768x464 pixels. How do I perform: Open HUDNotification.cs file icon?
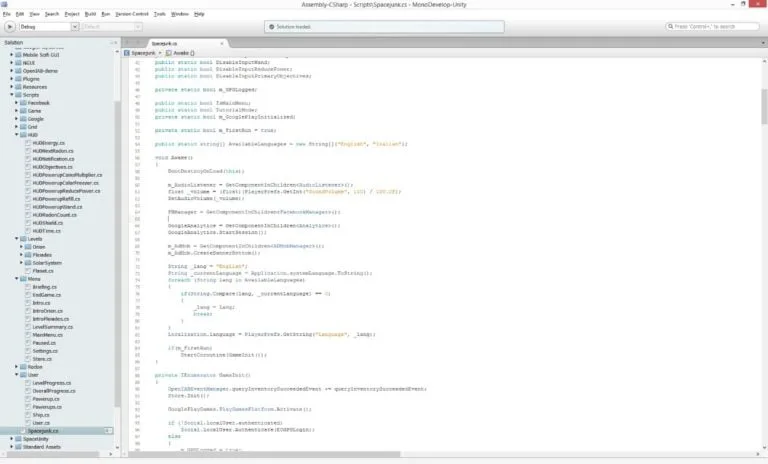[x=28, y=159]
